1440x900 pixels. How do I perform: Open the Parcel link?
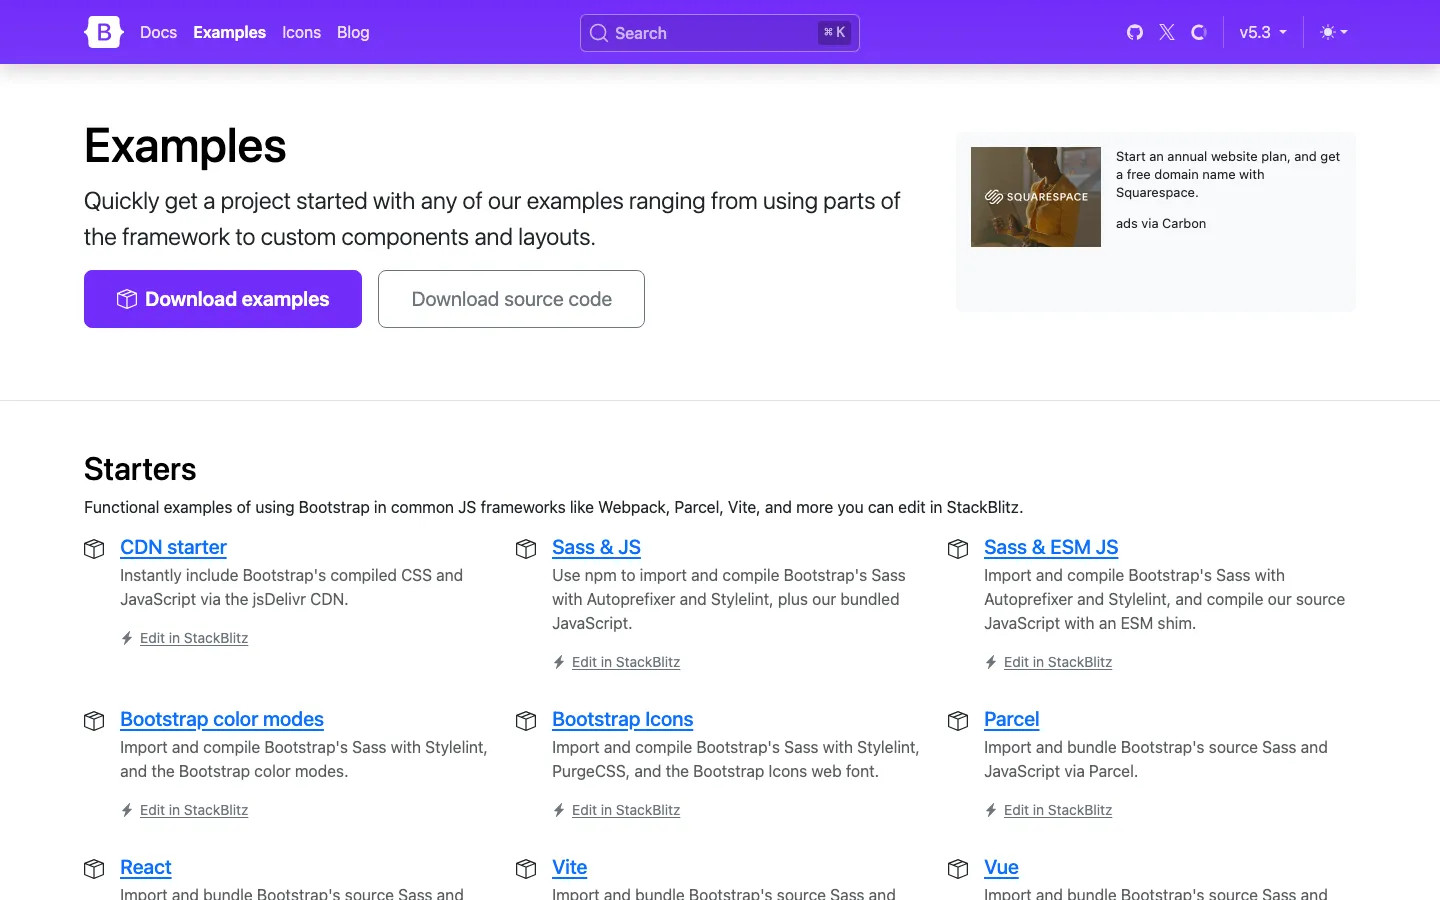1011,719
